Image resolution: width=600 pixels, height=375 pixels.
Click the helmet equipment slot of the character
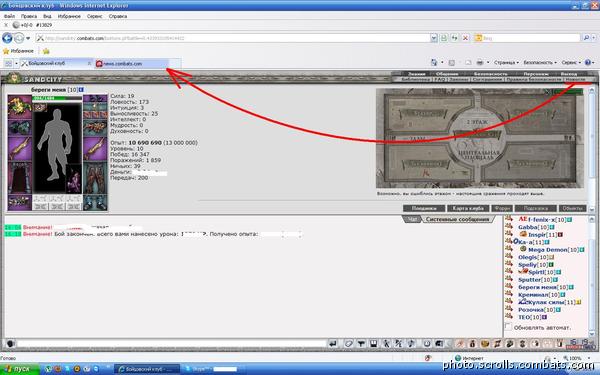pos(19,107)
